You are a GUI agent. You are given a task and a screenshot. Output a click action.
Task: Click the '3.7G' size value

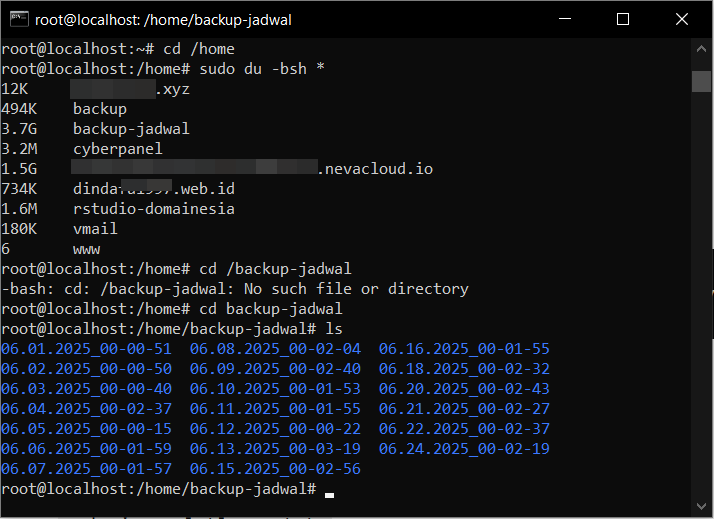19,129
